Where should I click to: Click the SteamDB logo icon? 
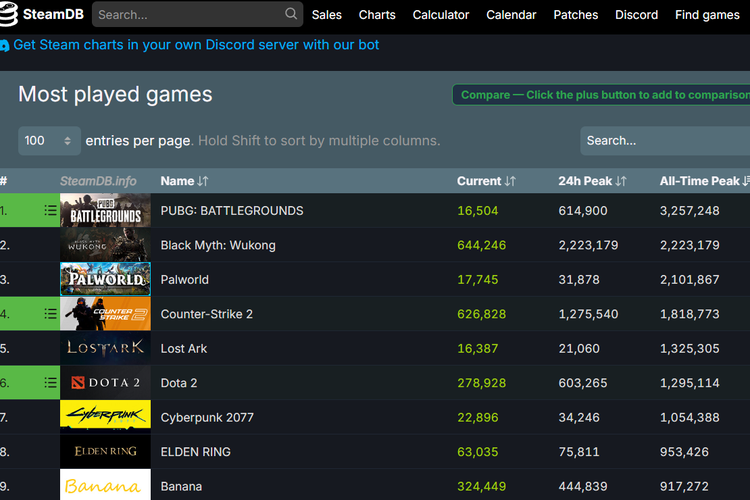click(10, 15)
